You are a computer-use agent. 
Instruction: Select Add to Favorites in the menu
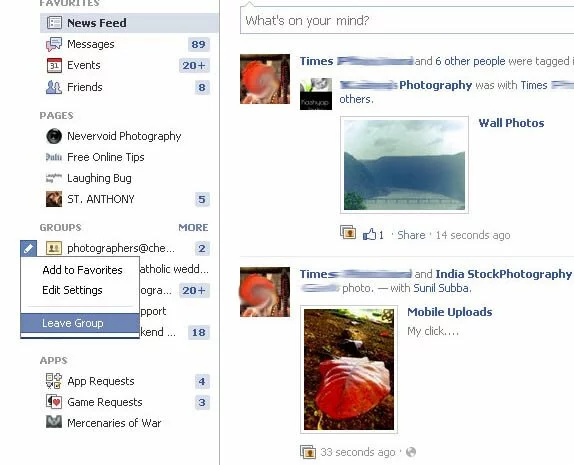[x=82, y=270]
